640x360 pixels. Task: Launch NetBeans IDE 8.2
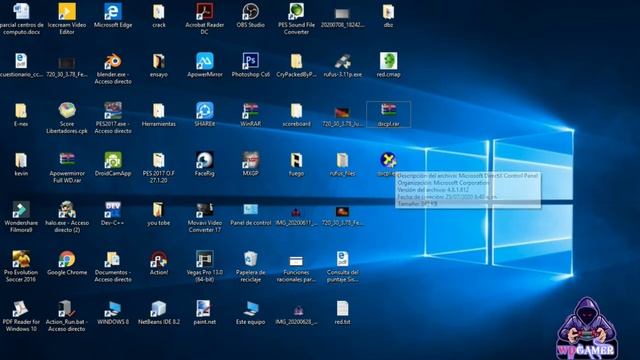tap(159, 313)
